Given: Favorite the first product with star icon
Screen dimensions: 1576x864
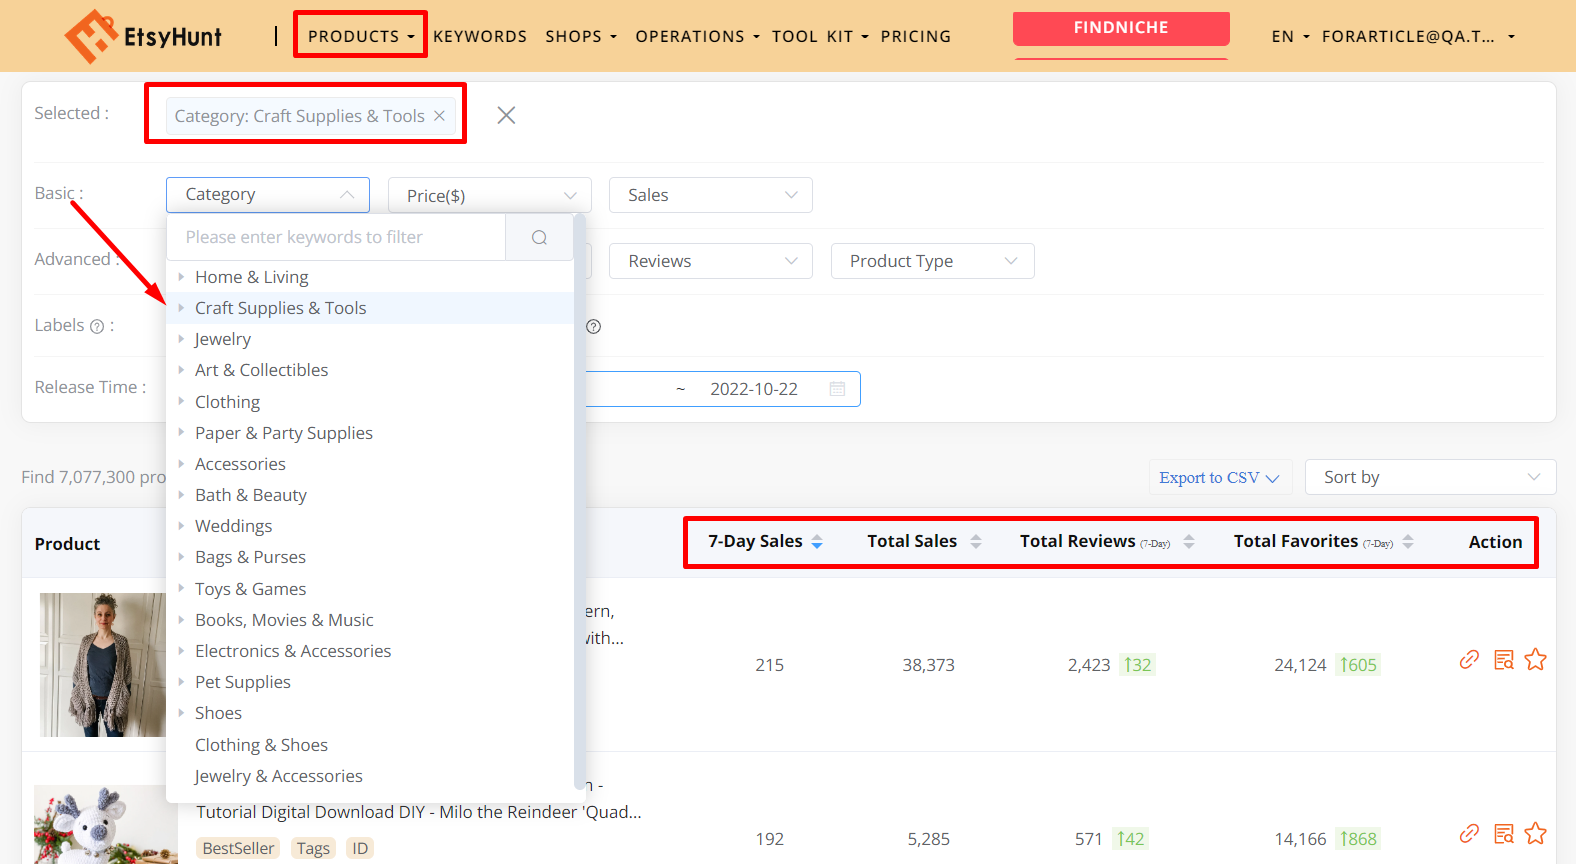Looking at the screenshot, I should pos(1536,660).
